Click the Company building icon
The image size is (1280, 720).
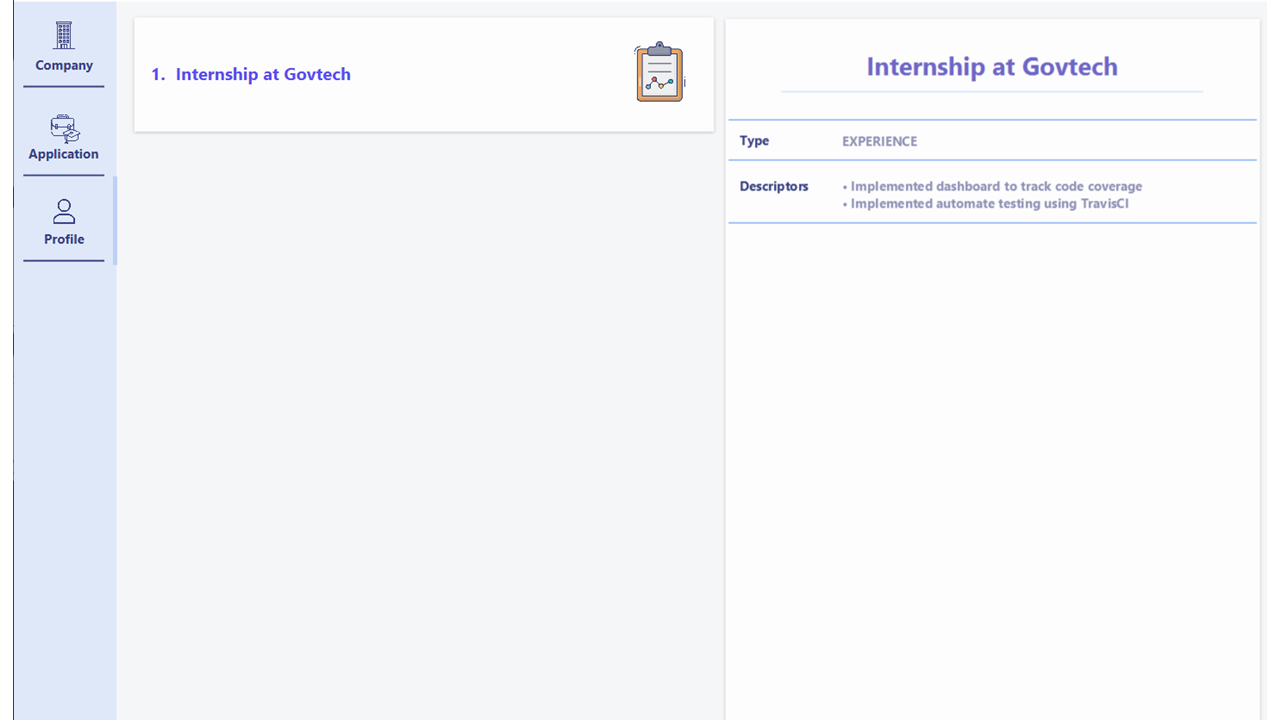tap(64, 35)
